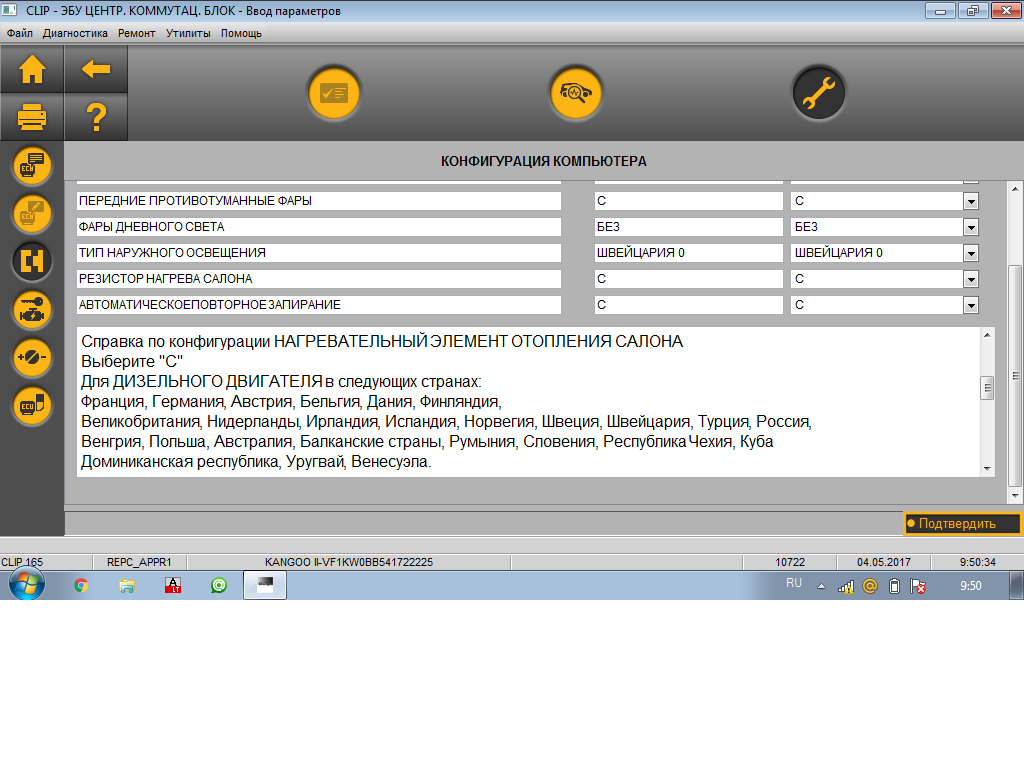The width and height of the screenshot is (1024, 768).
Task: Click main panel scroll up arrow
Action: [1015, 189]
